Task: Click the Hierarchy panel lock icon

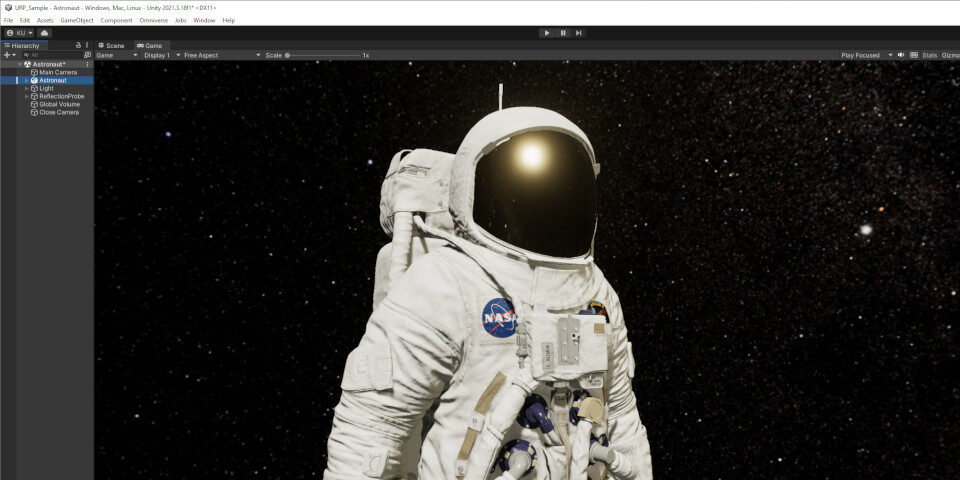Action: click(x=78, y=45)
